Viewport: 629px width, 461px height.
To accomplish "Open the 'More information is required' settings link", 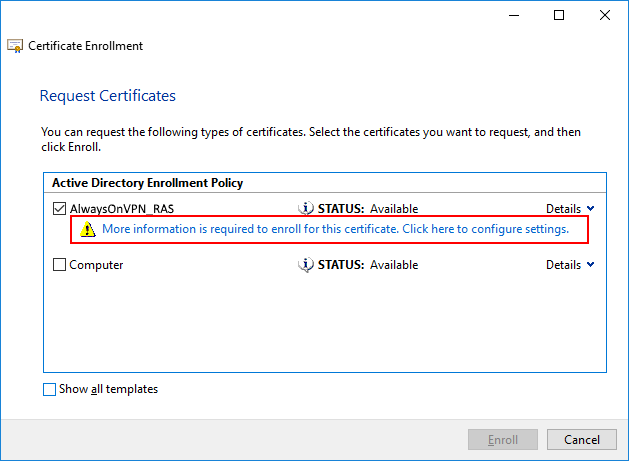I will click(x=335, y=229).
